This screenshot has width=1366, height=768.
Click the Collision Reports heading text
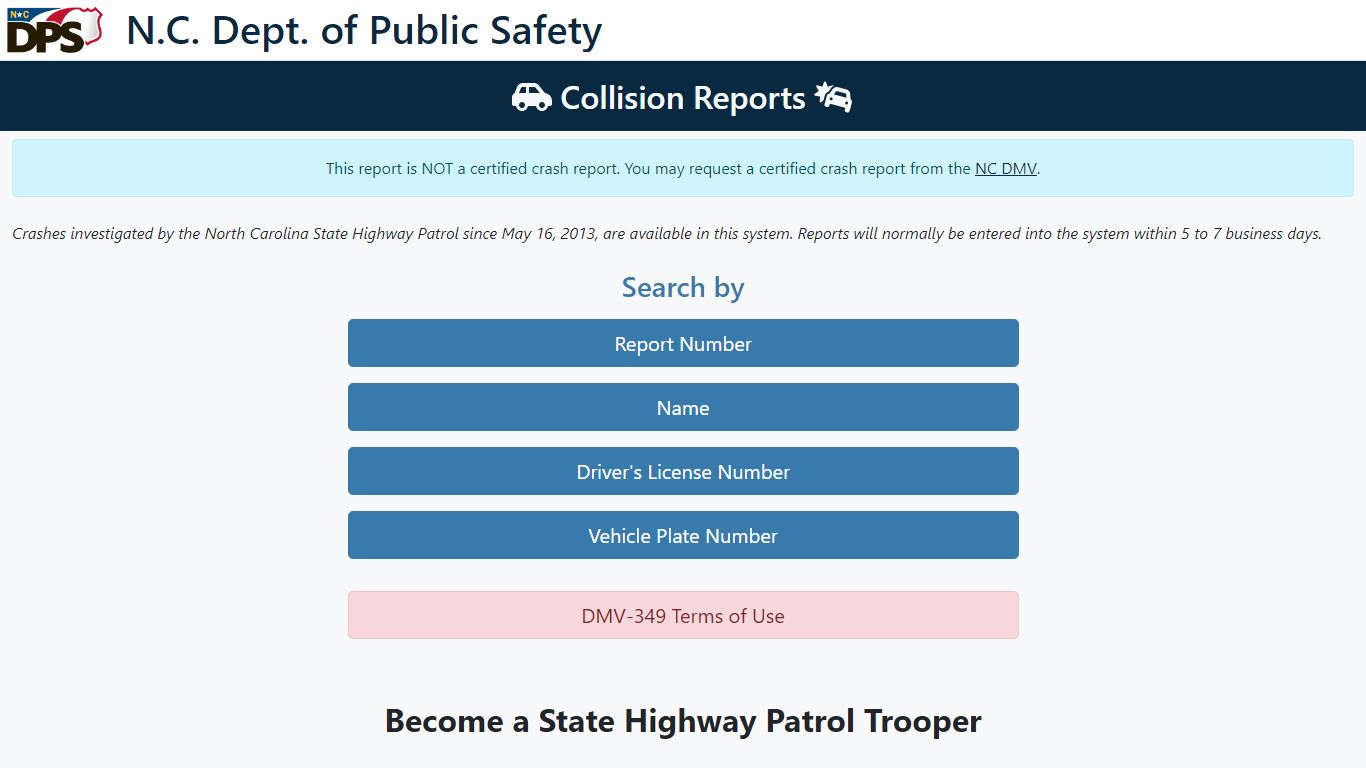pyautogui.click(x=683, y=98)
